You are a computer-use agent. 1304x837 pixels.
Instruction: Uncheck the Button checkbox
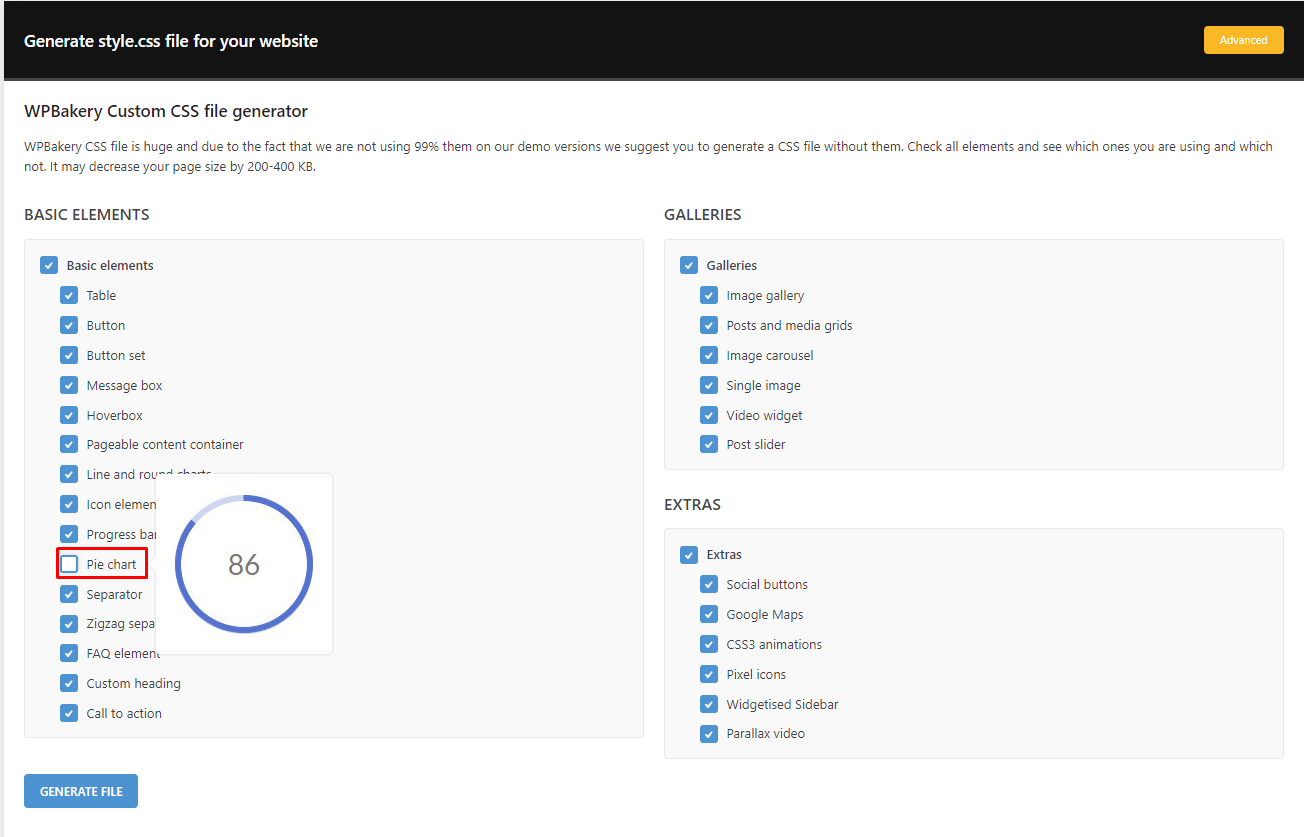[x=69, y=325]
